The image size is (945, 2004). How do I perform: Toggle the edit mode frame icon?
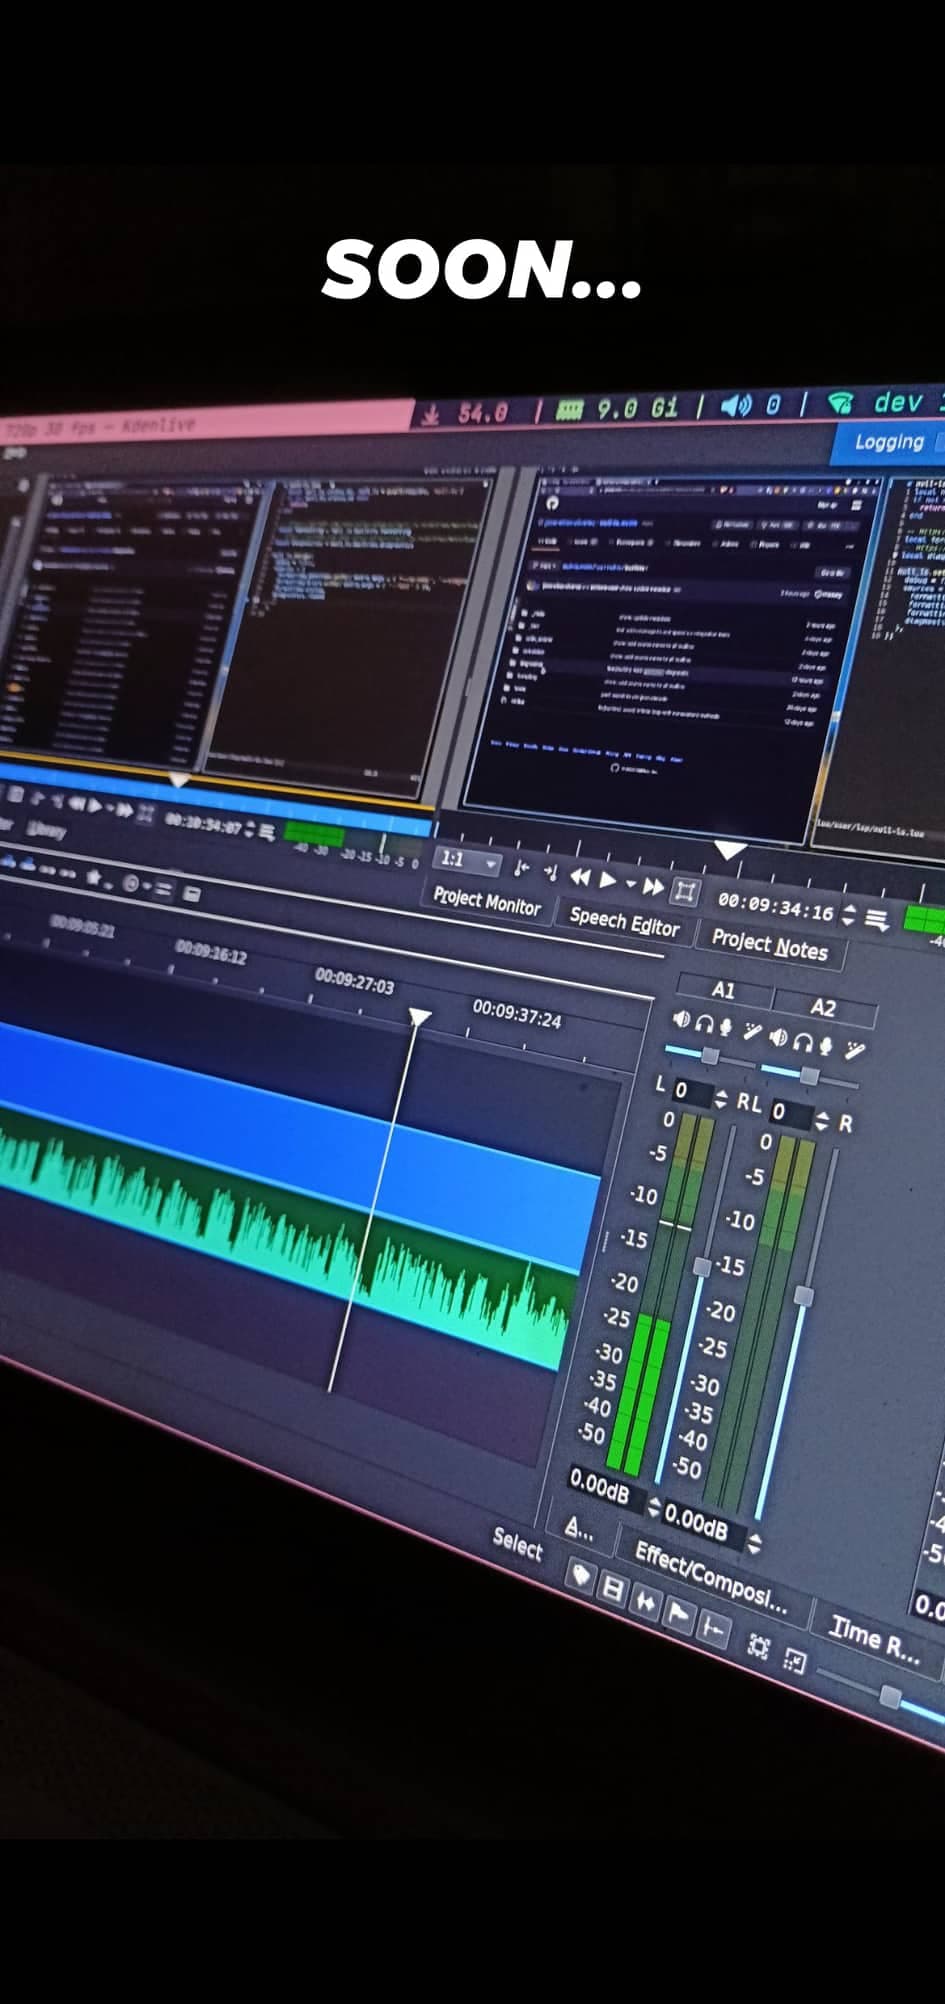tap(685, 890)
